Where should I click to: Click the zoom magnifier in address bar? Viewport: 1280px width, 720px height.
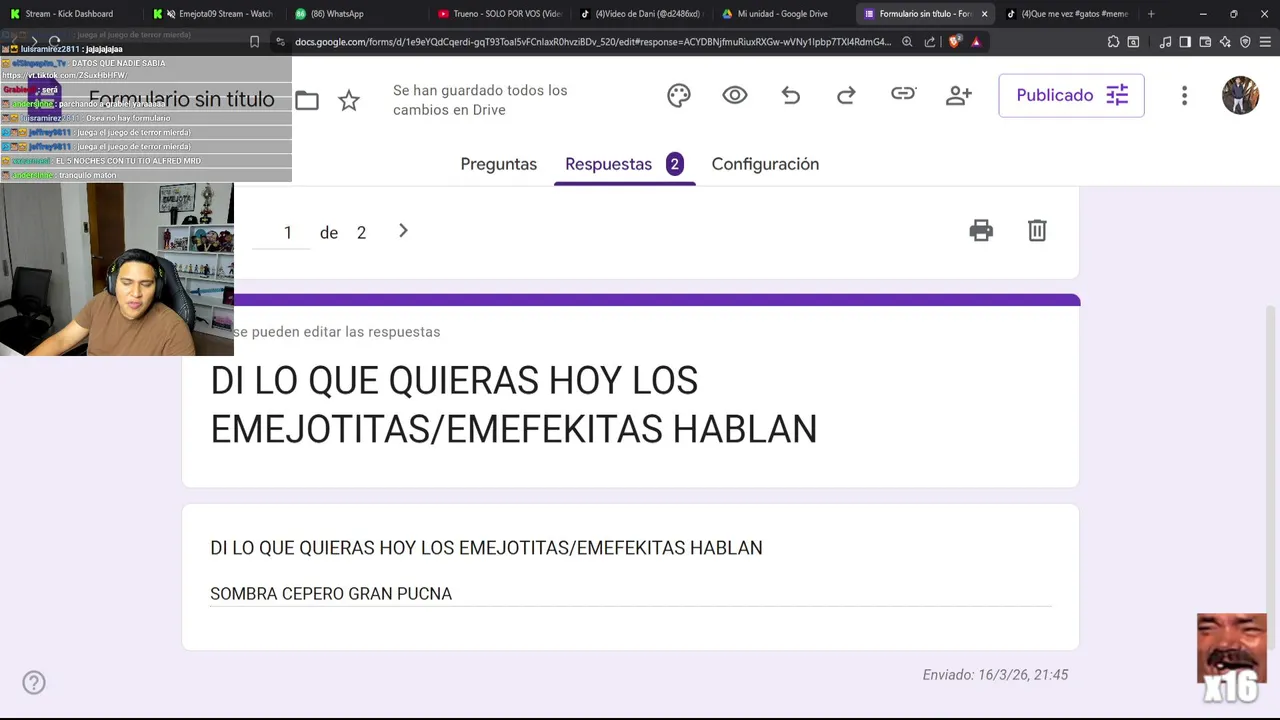[x=907, y=42]
